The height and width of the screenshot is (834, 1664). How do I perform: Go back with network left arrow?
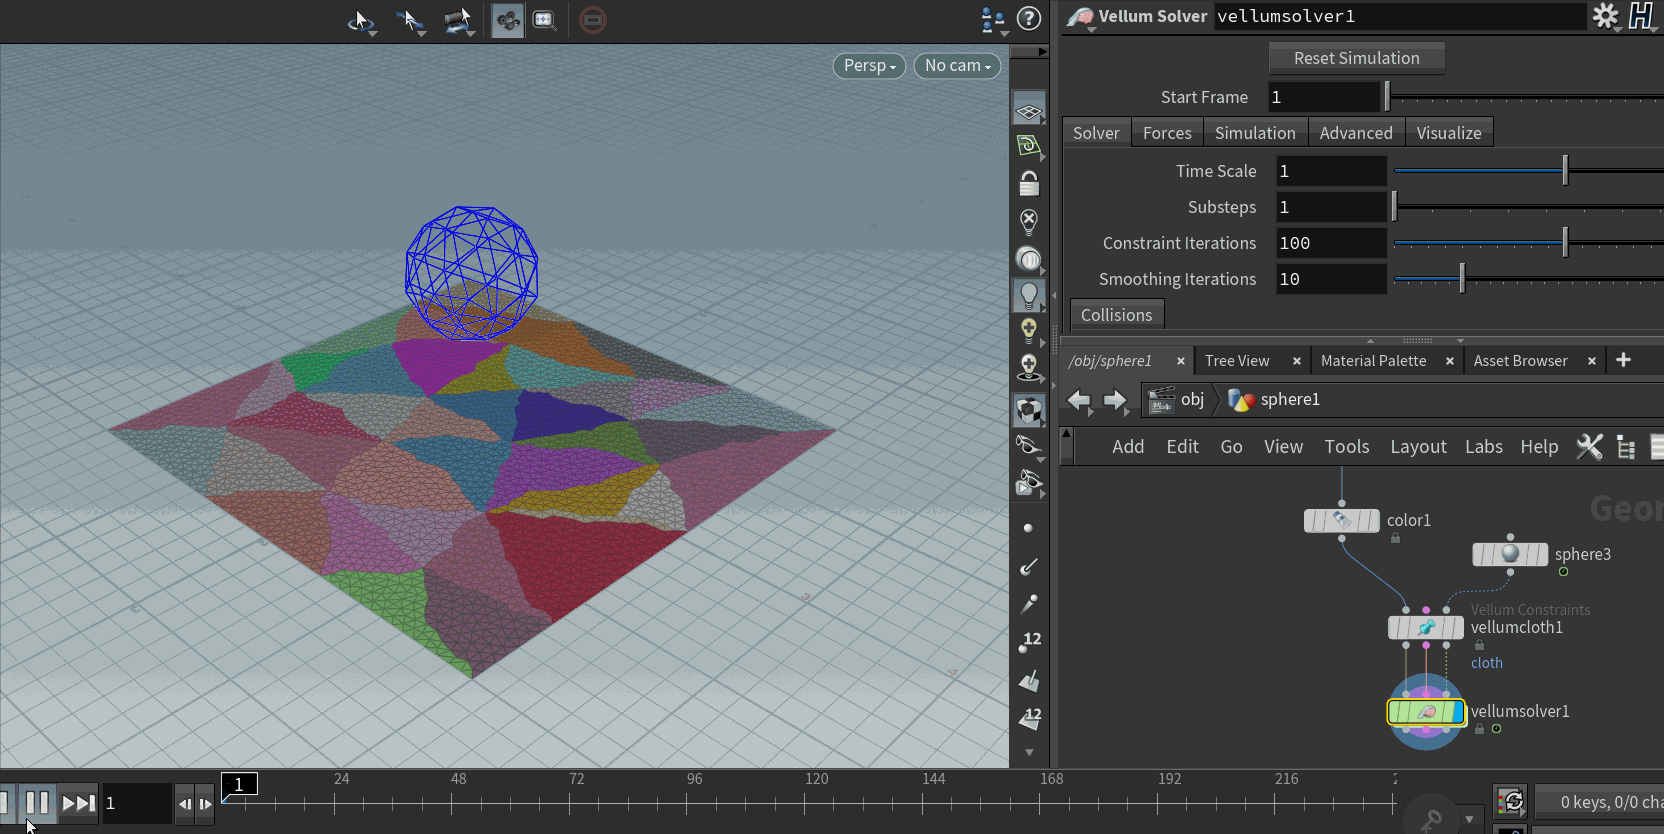(1078, 400)
